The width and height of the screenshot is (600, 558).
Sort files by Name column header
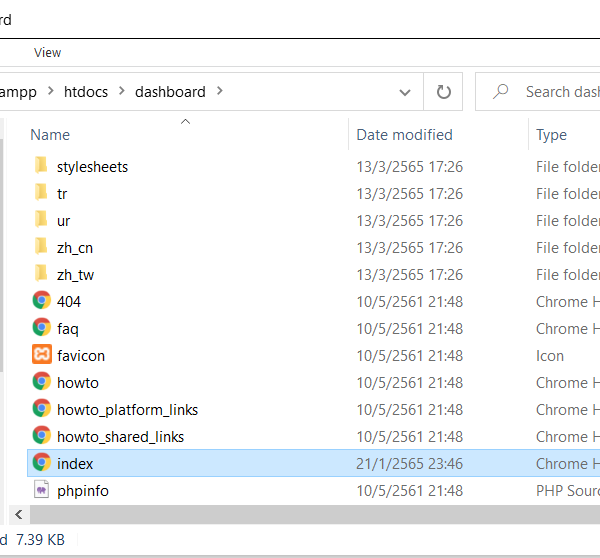coord(50,135)
